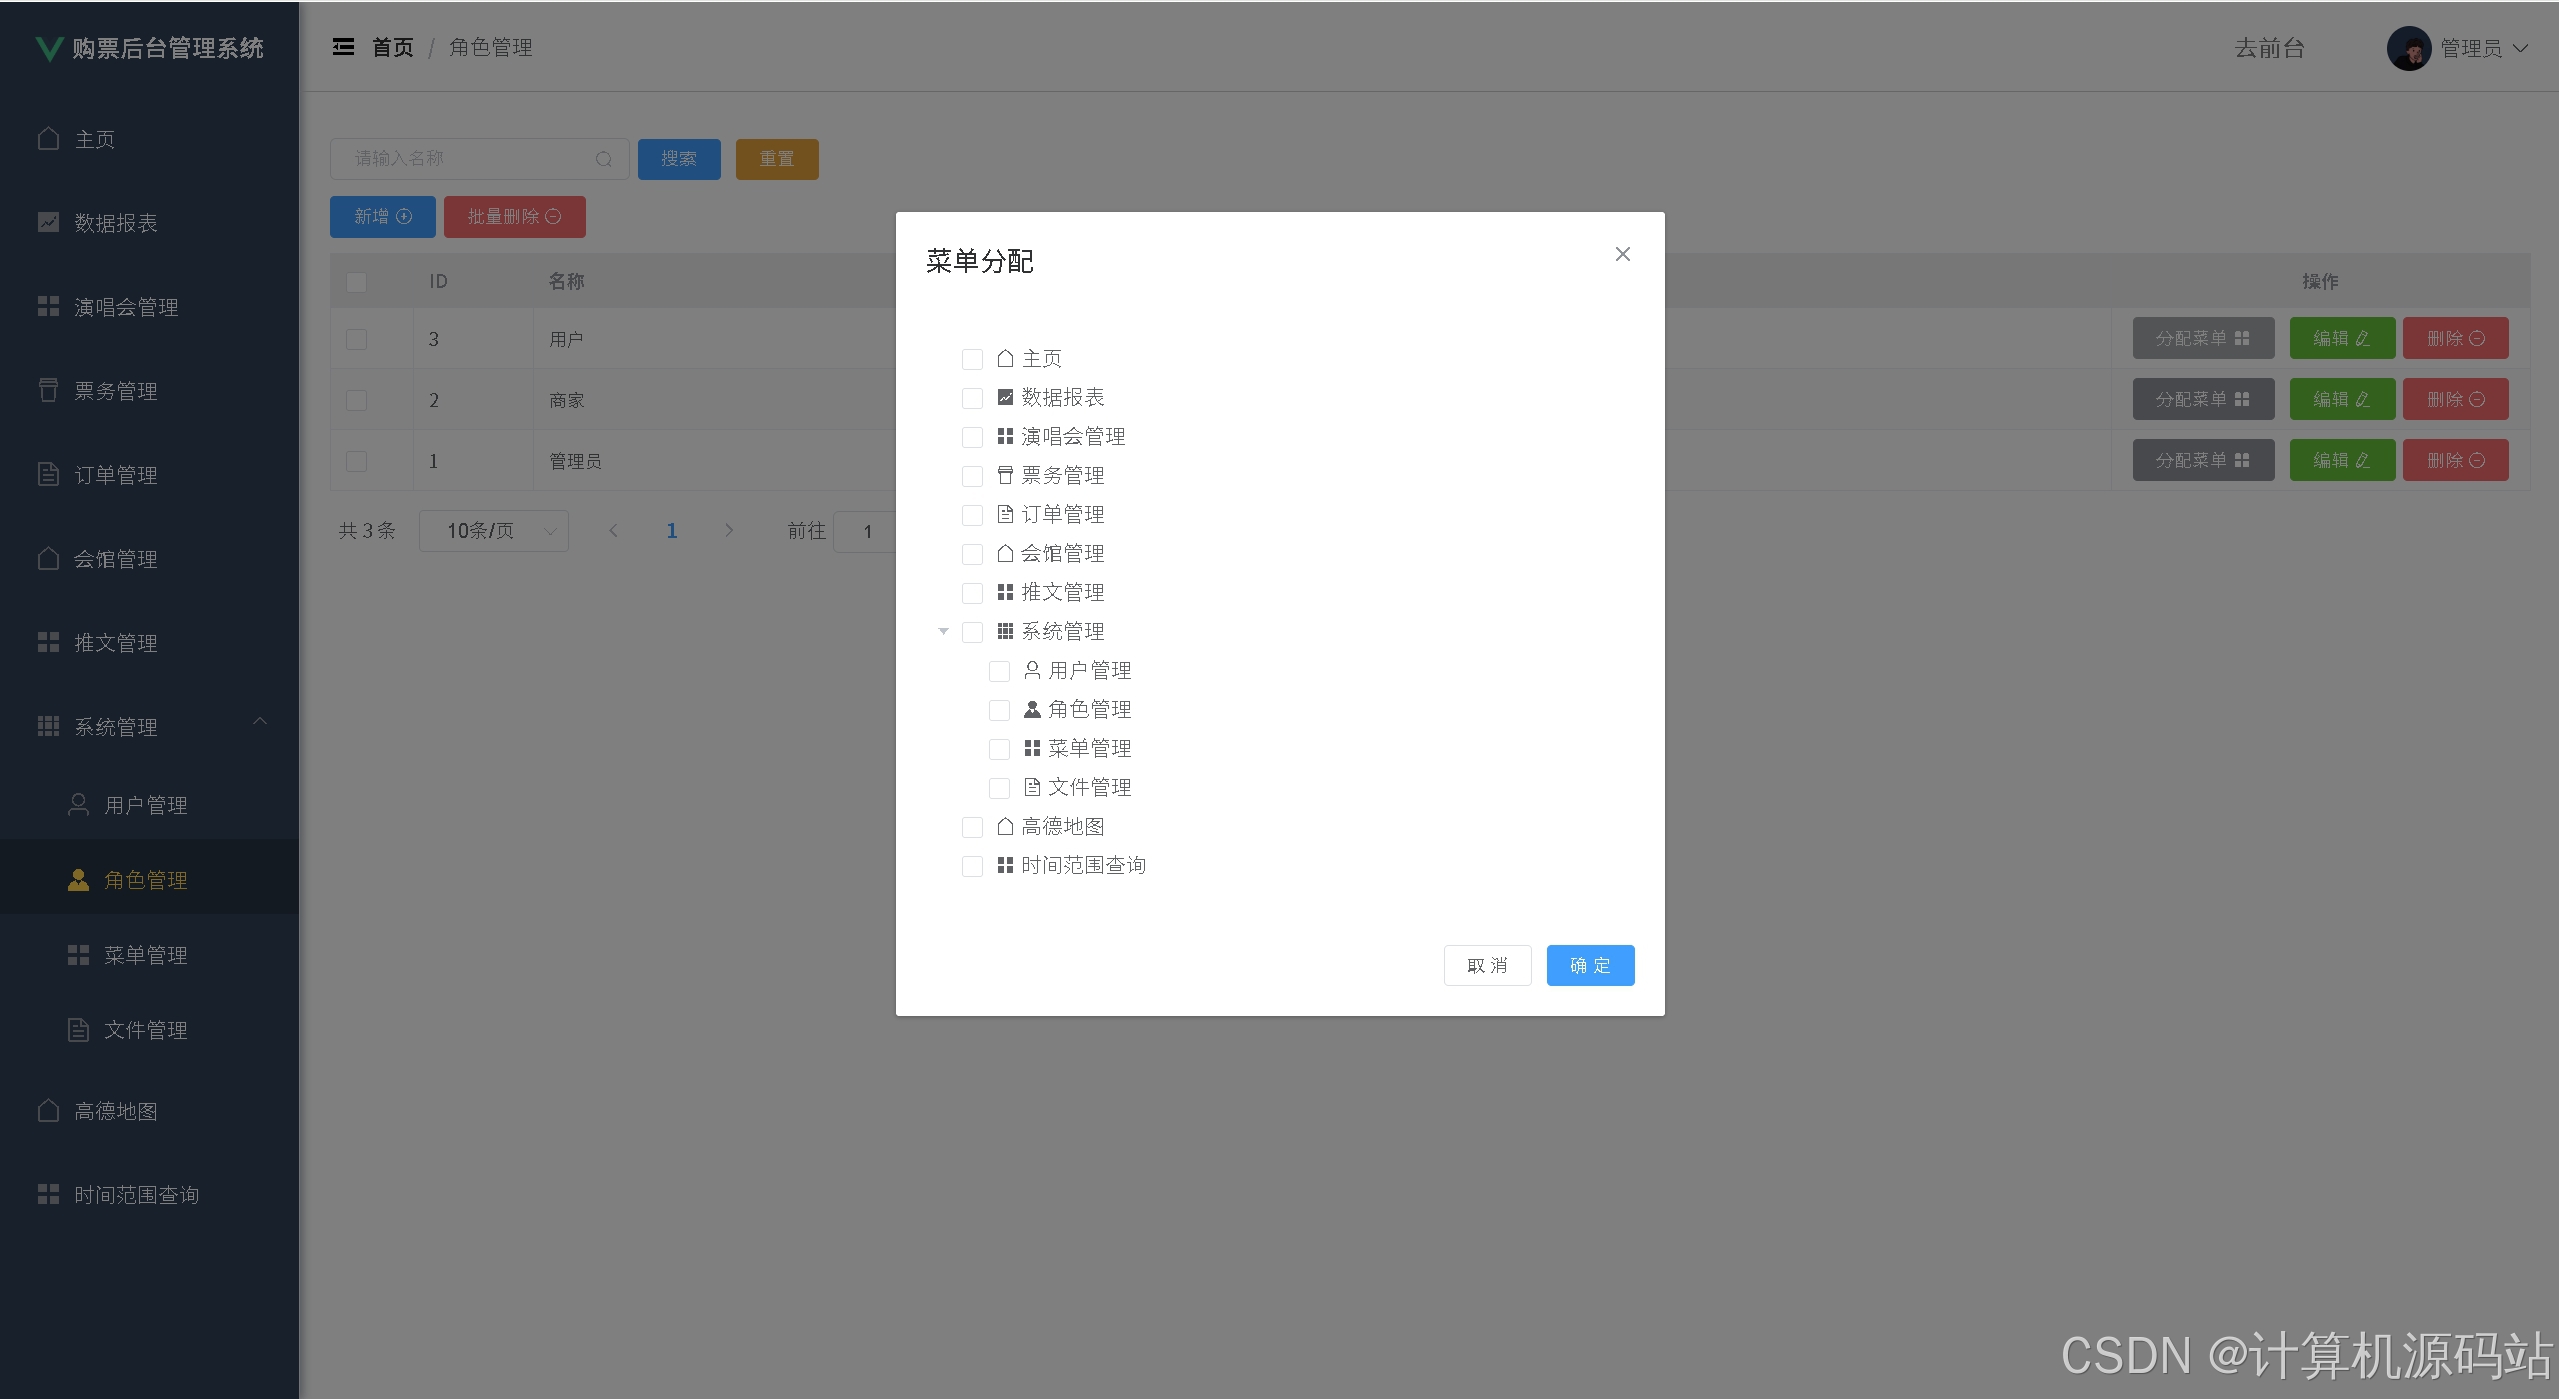This screenshot has width=2559, height=1399.
Task: Click the home icon beside 主页 in dialog tree
Action: coord(1005,358)
